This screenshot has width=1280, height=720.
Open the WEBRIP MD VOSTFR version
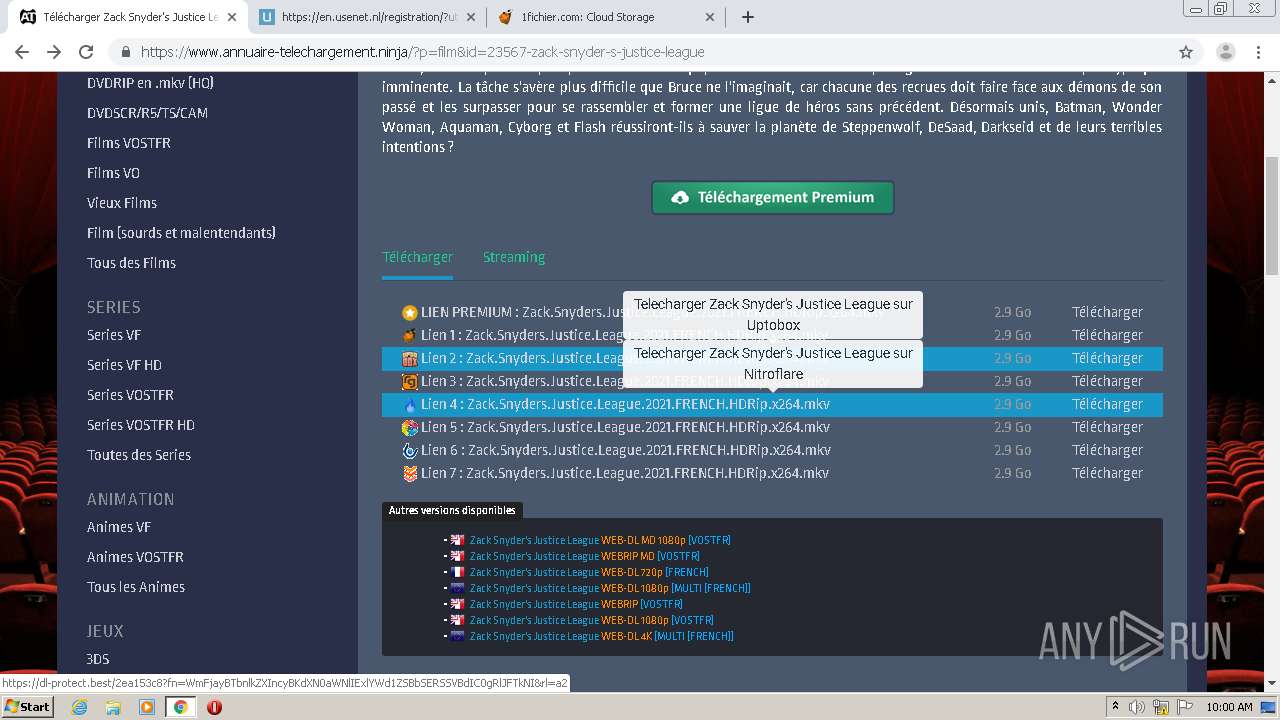point(584,556)
